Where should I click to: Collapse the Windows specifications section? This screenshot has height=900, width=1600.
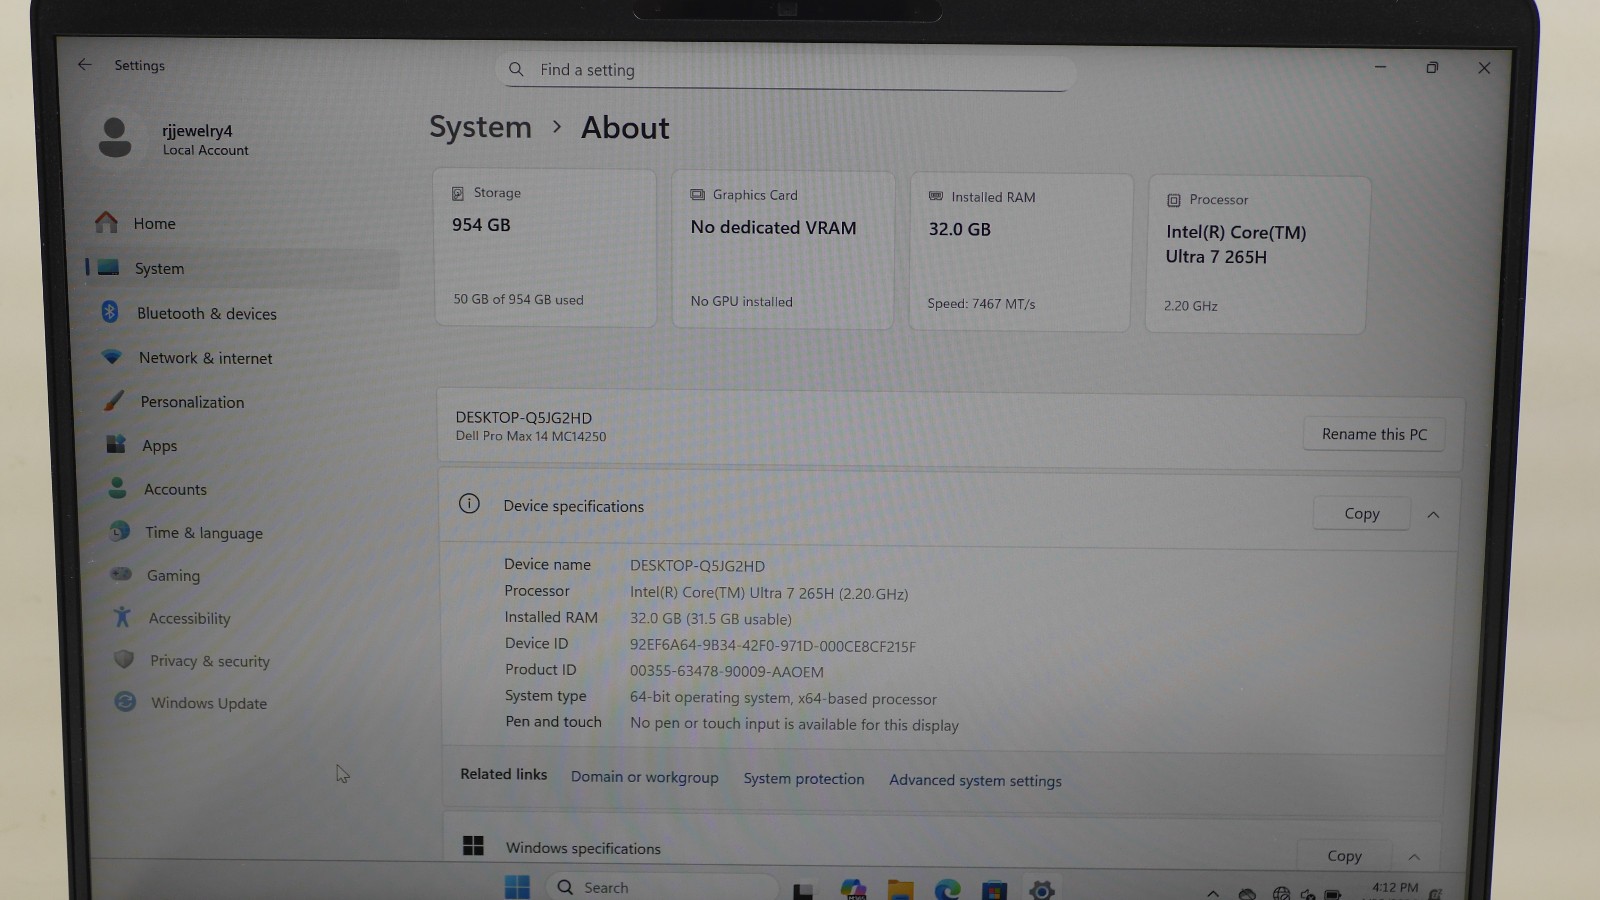coord(1414,857)
